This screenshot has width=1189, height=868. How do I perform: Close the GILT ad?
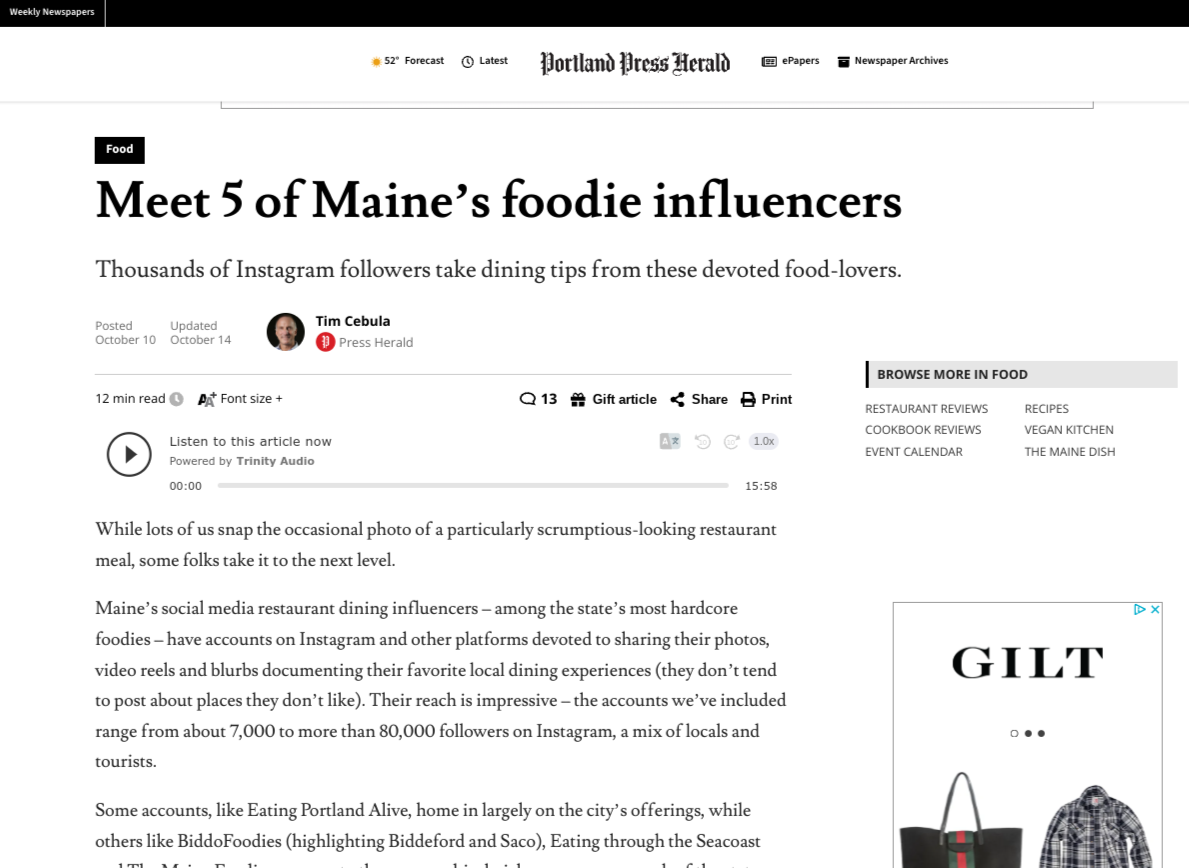1155,609
